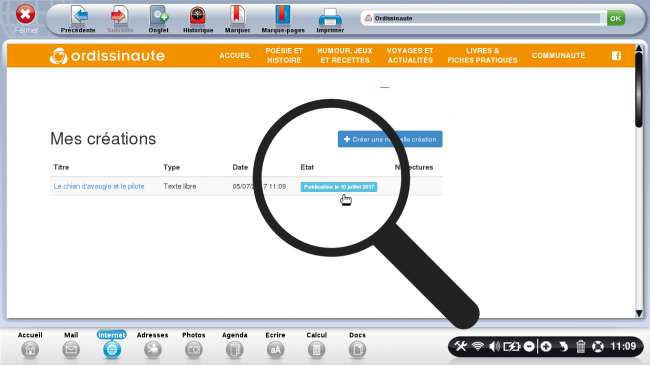Launch the Photos camera icon
Image resolution: width=650 pixels, height=365 pixels.
point(194,350)
